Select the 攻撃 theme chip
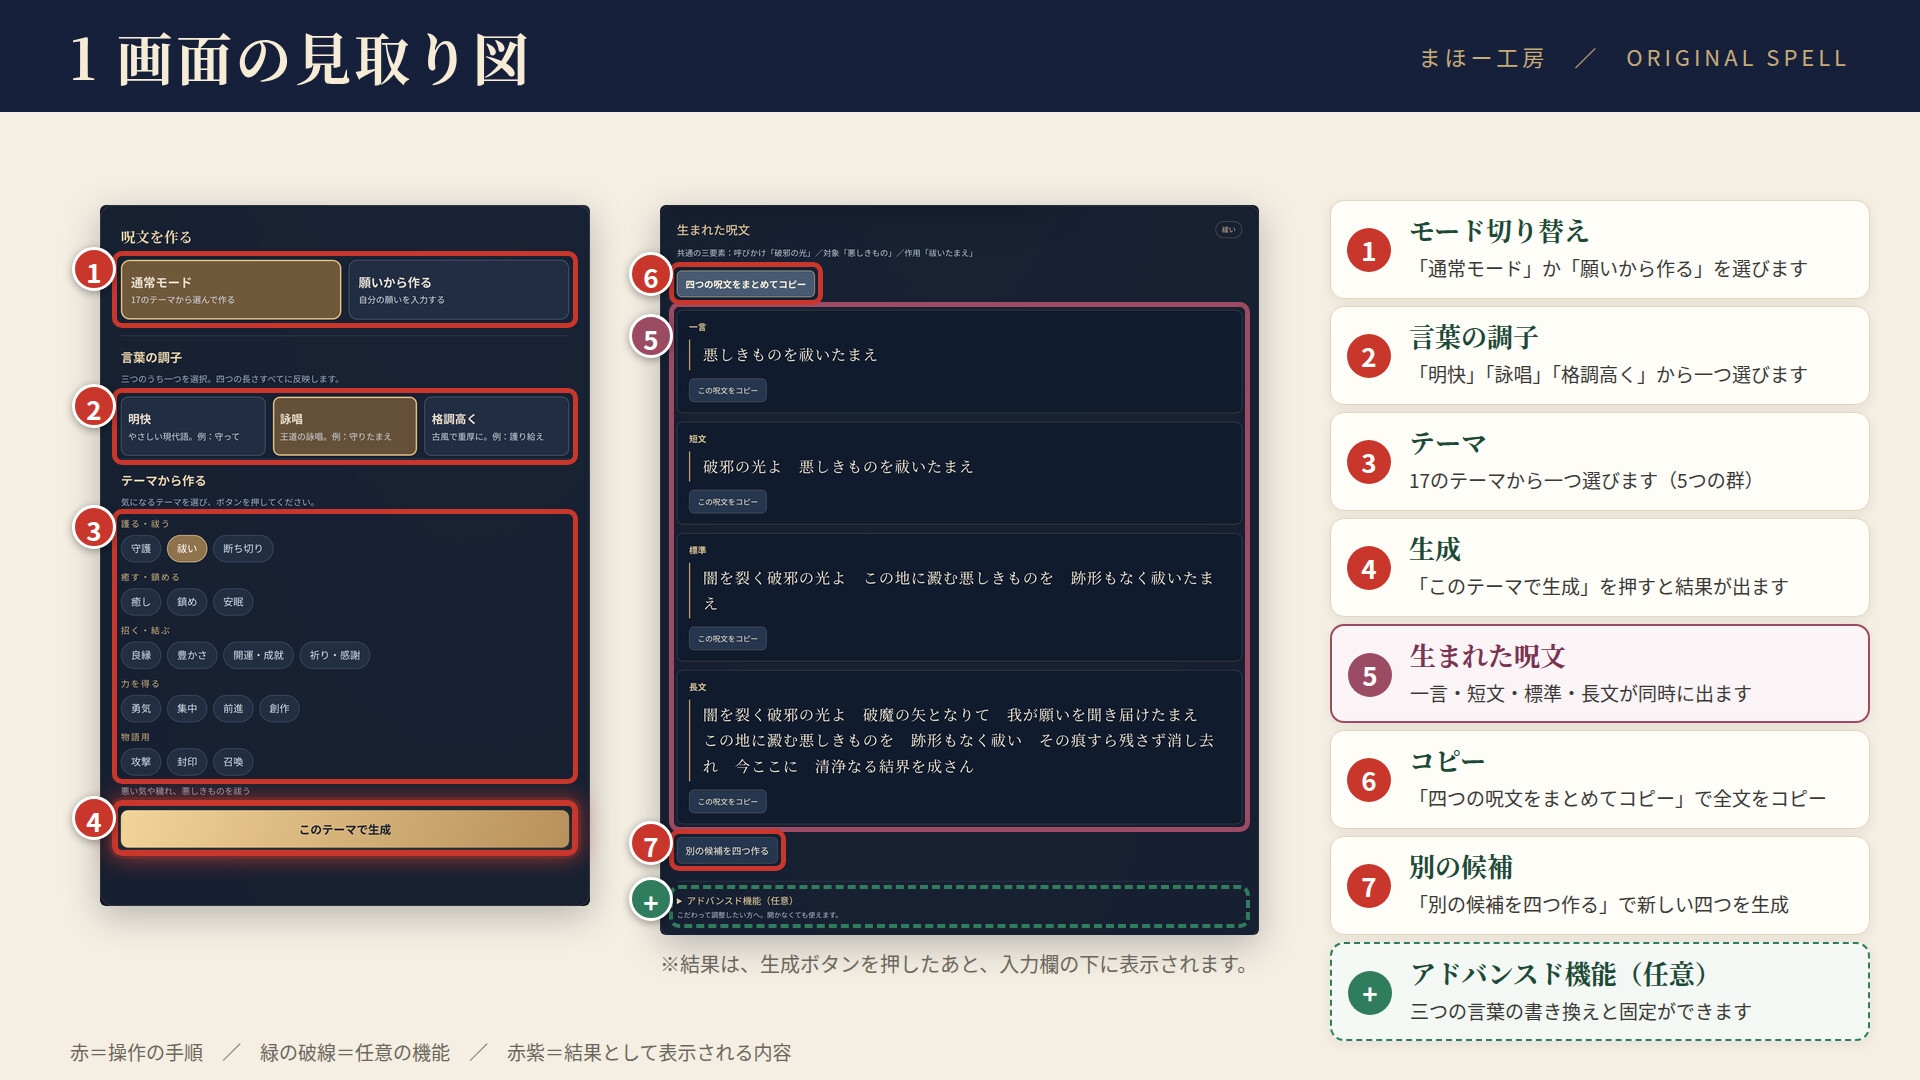 click(x=141, y=762)
